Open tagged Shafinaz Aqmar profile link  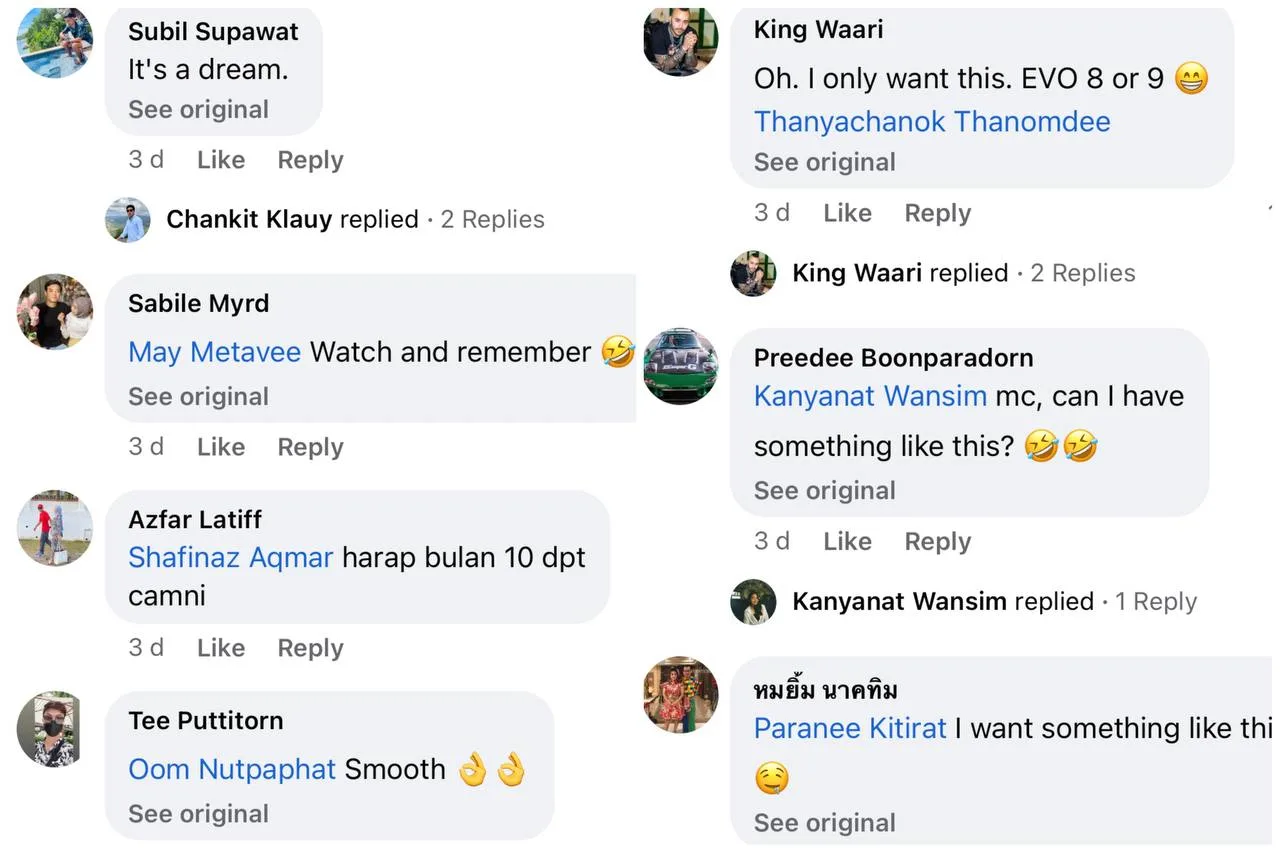click(230, 557)
